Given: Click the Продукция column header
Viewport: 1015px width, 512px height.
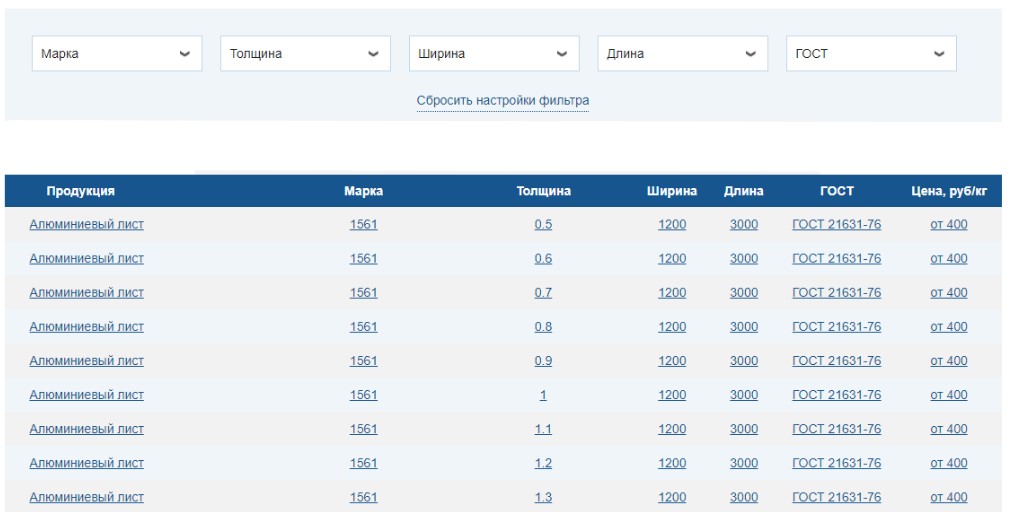Looking at the screenshot, I should pos(80,191).
